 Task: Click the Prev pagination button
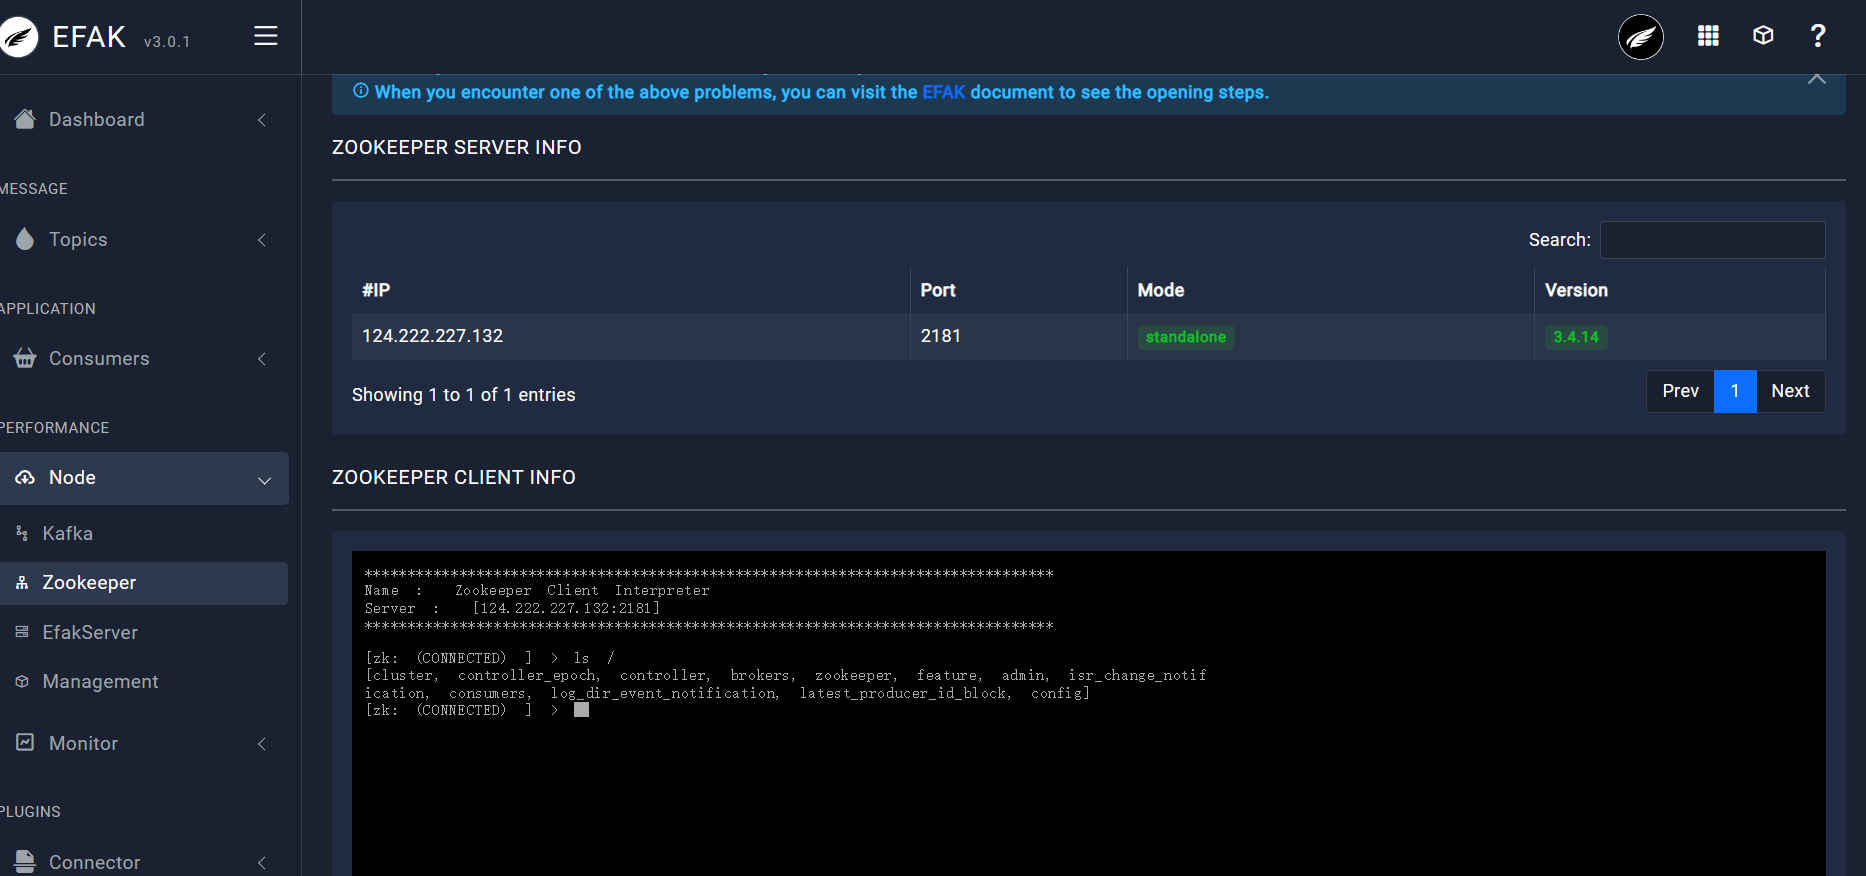[1680, 391]
